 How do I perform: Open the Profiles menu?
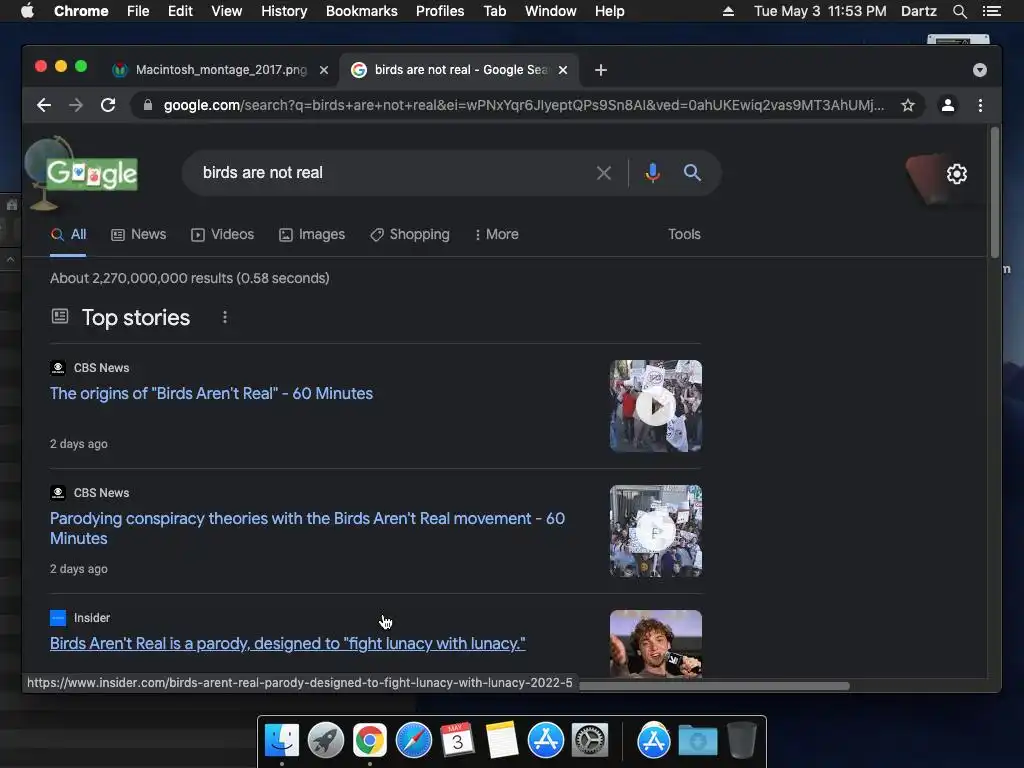point(440,11)
